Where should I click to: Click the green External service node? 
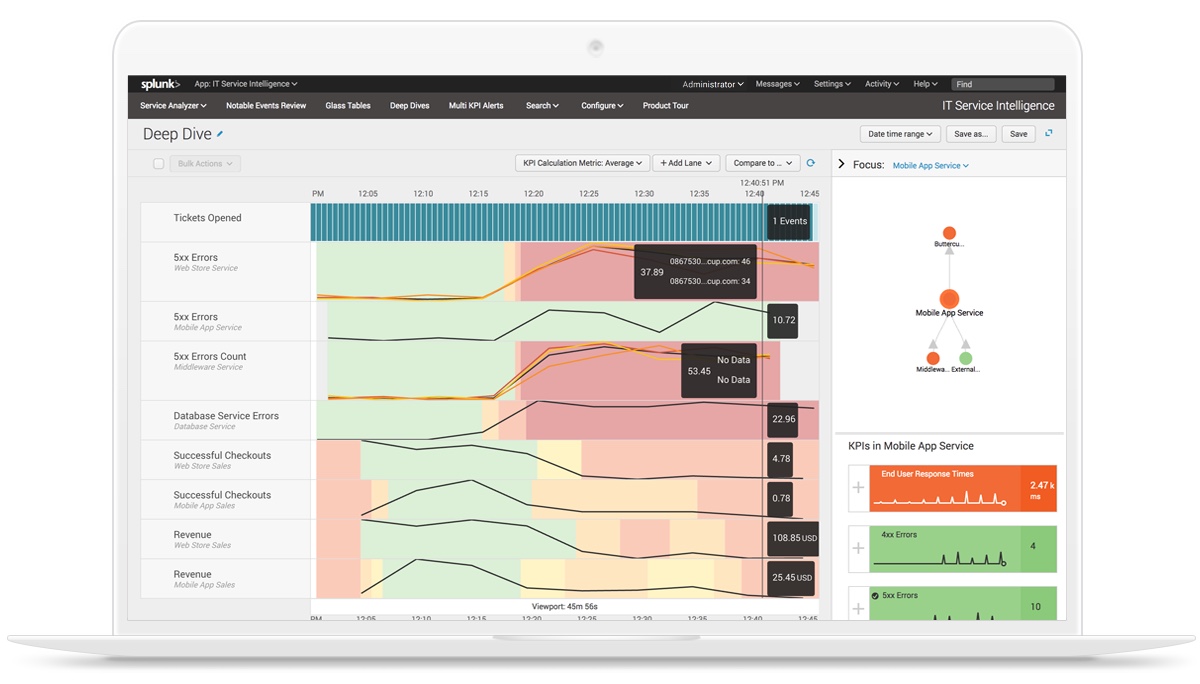point(965,357)
